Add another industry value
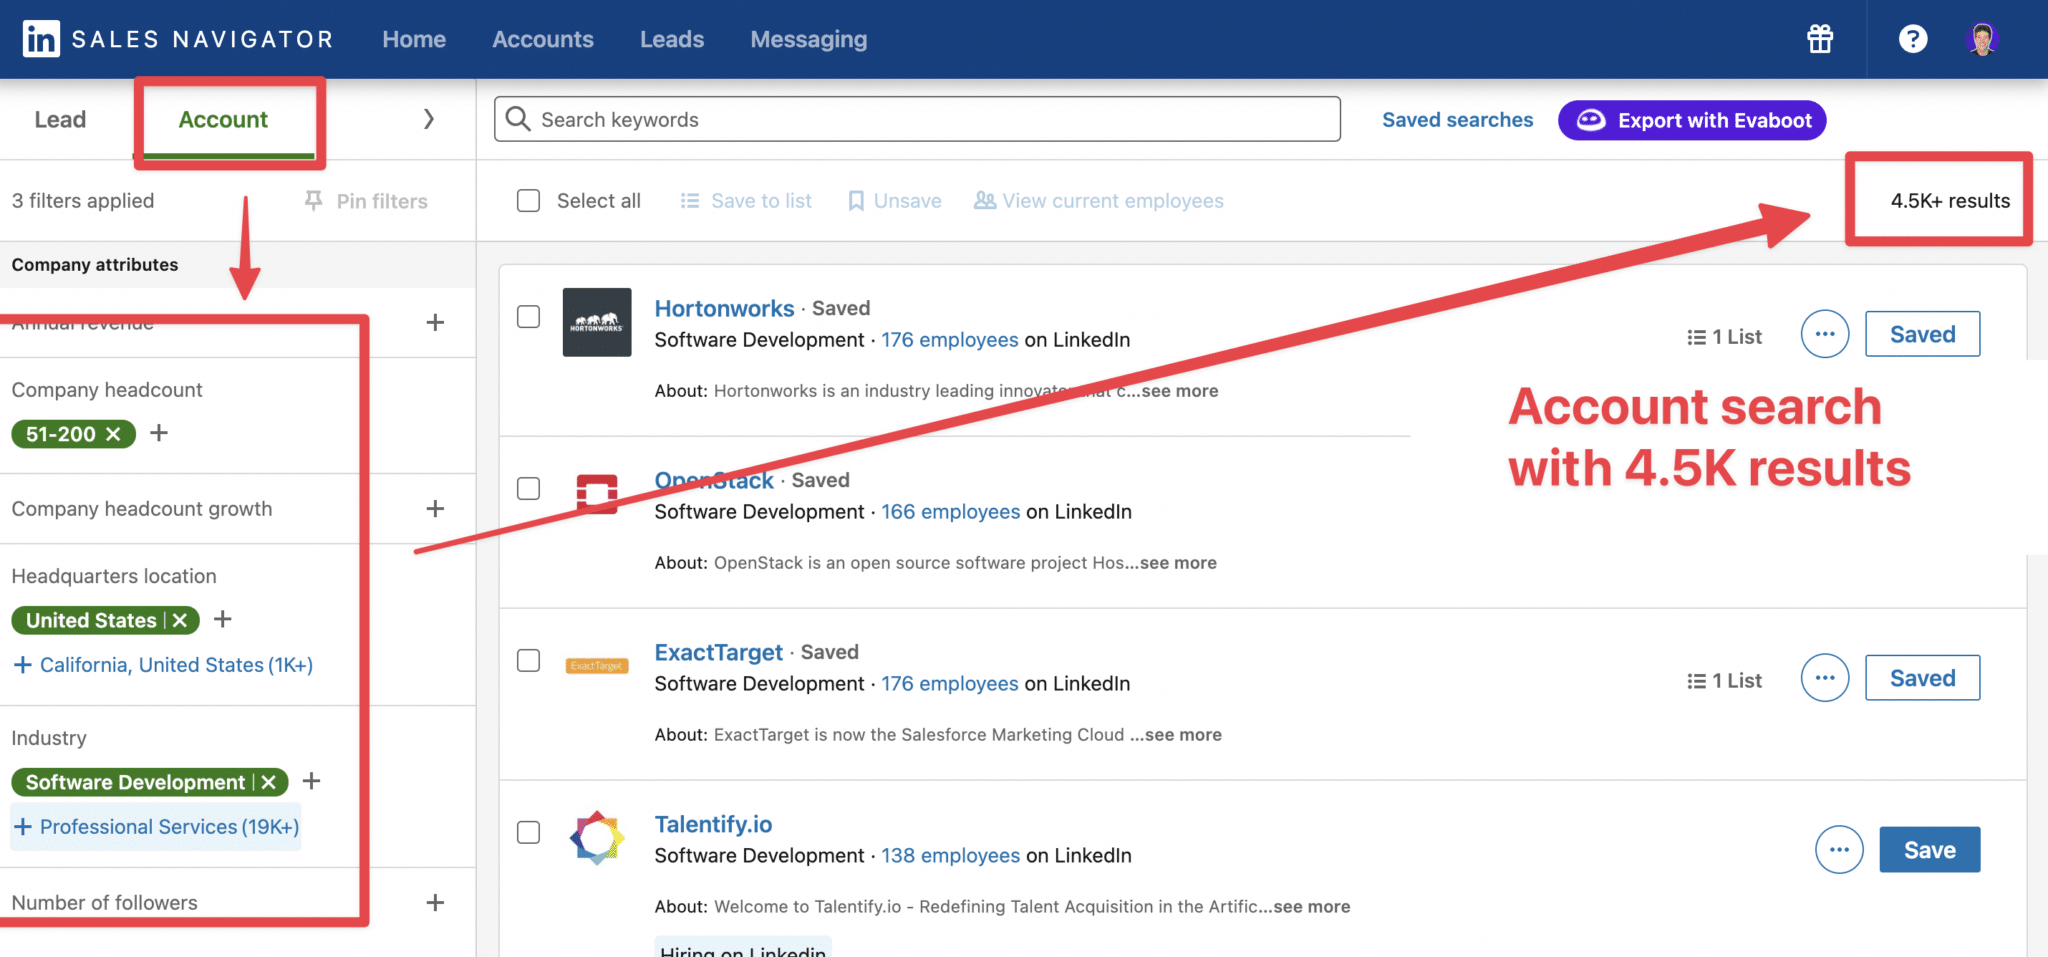Screen dimensions: 2048x957 click(312, 781)
